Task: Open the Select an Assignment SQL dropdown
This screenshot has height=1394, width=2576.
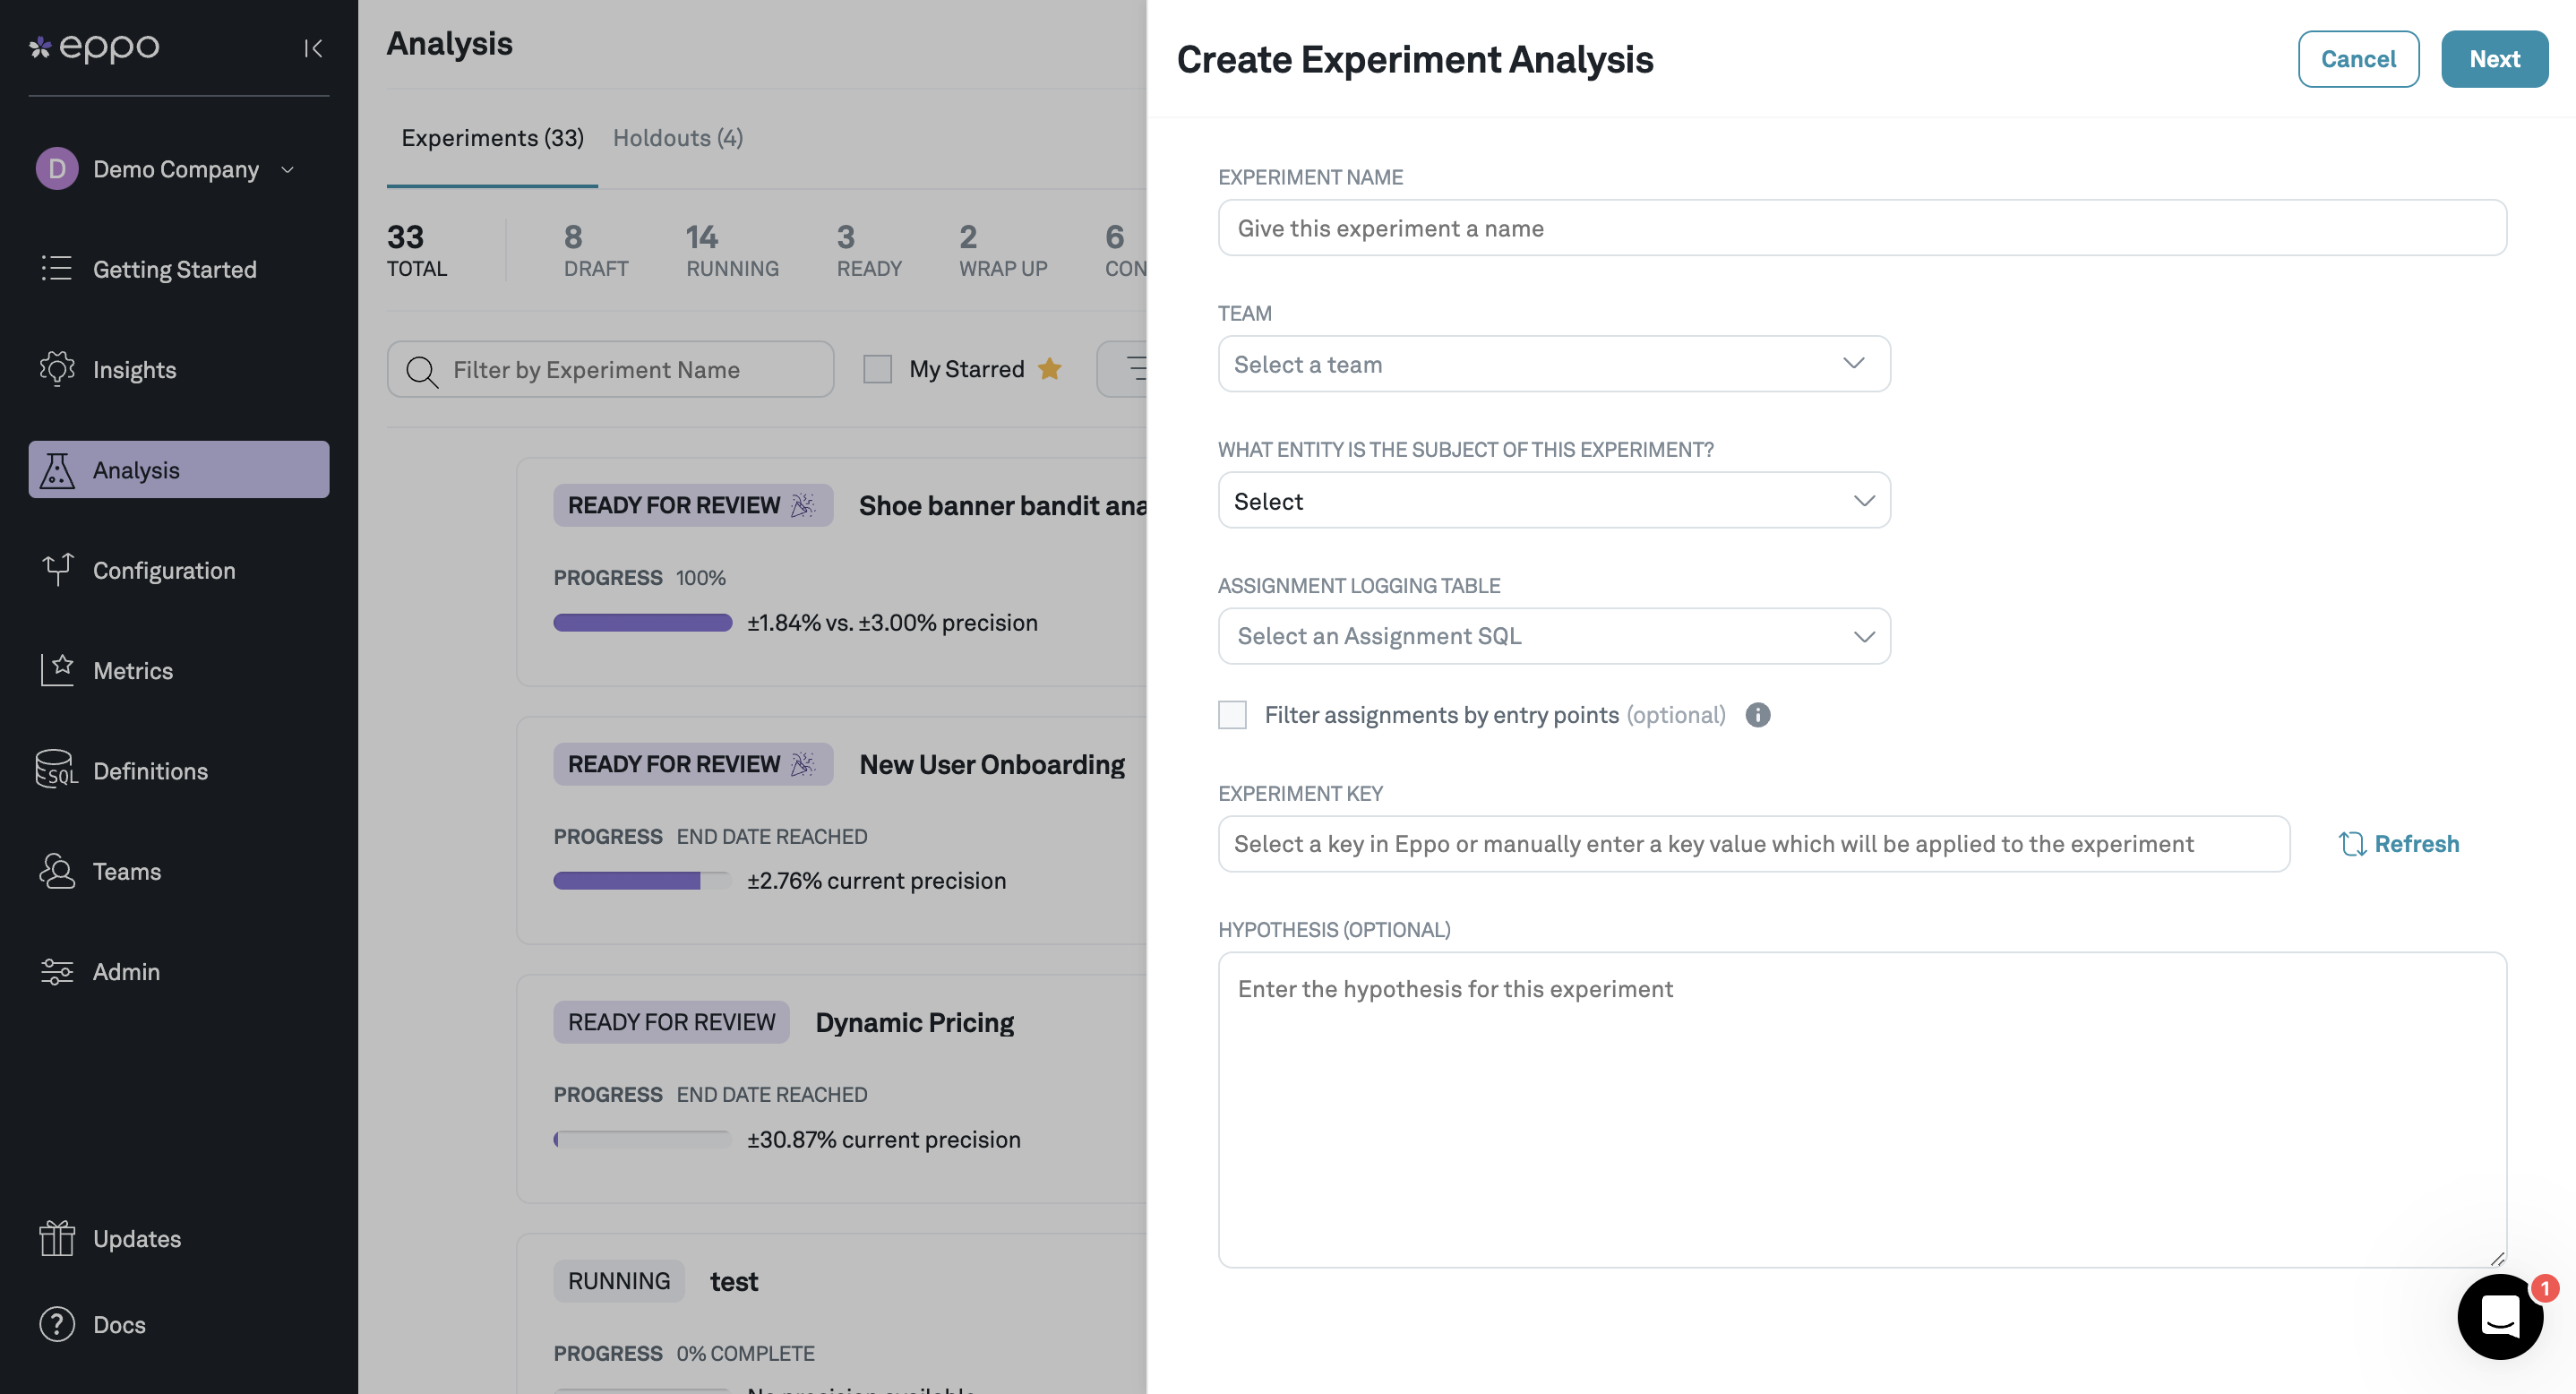Action: 1553,636
